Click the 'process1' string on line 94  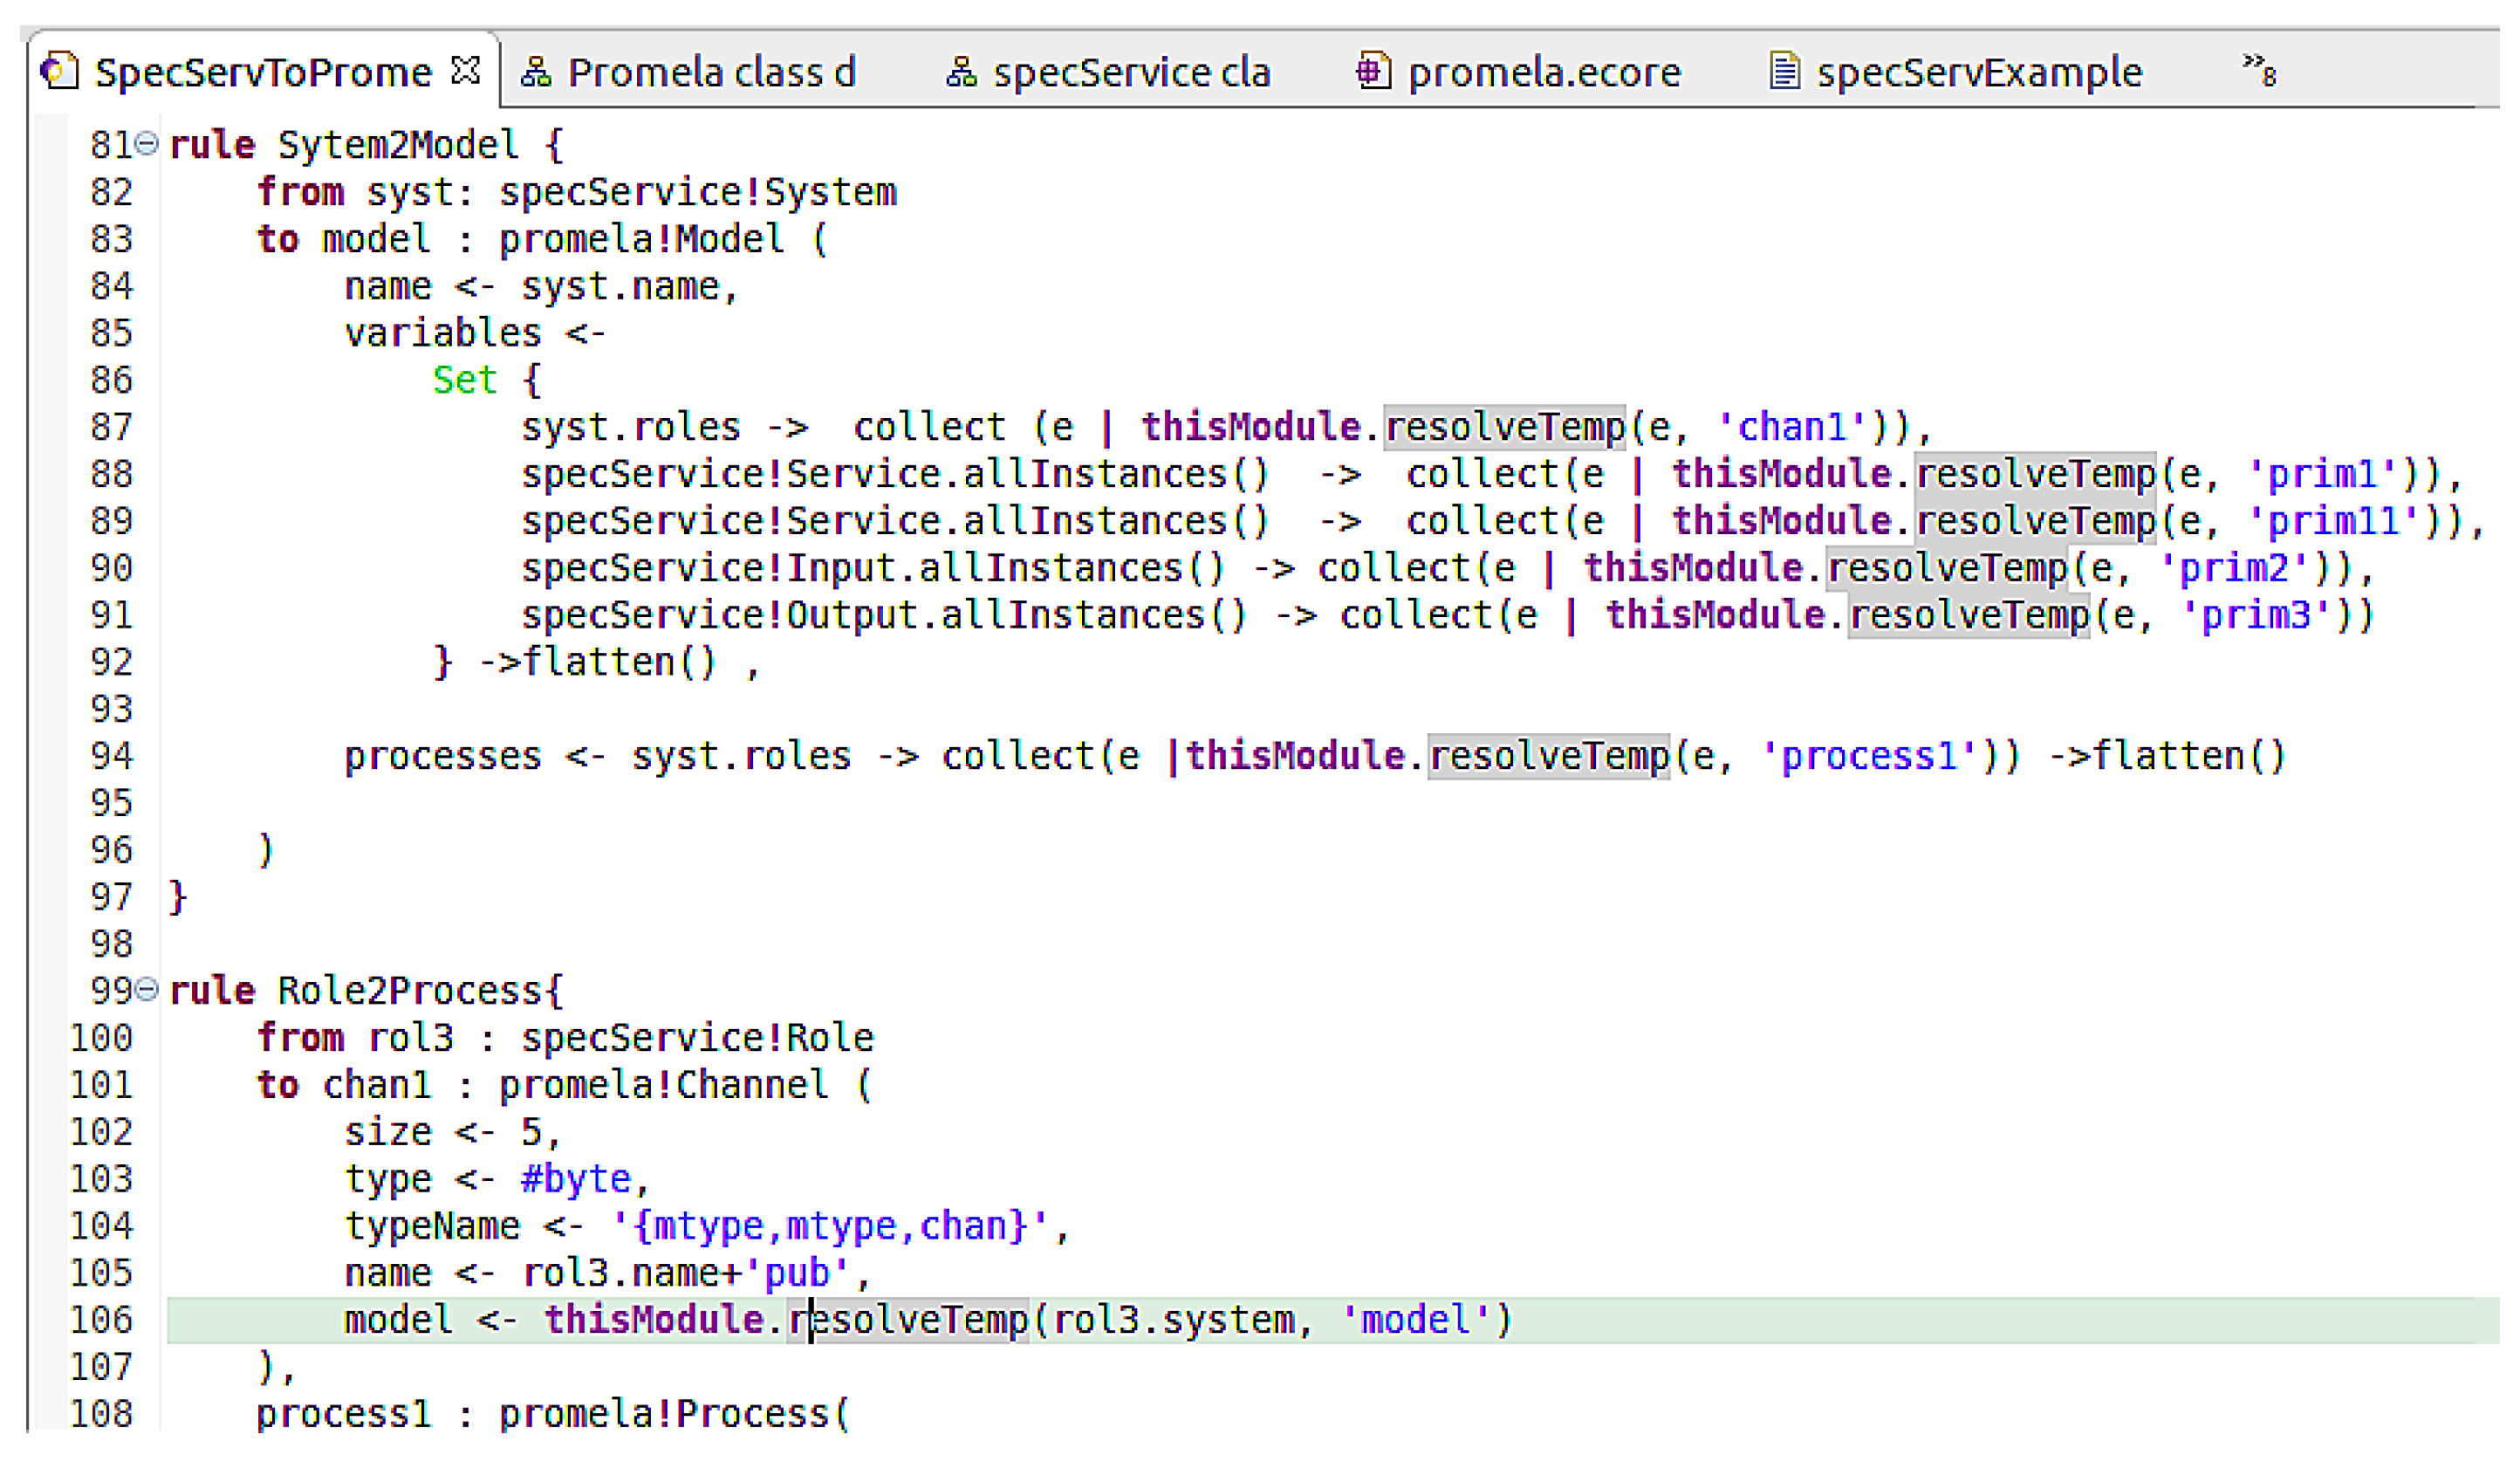pos(1869,757)
